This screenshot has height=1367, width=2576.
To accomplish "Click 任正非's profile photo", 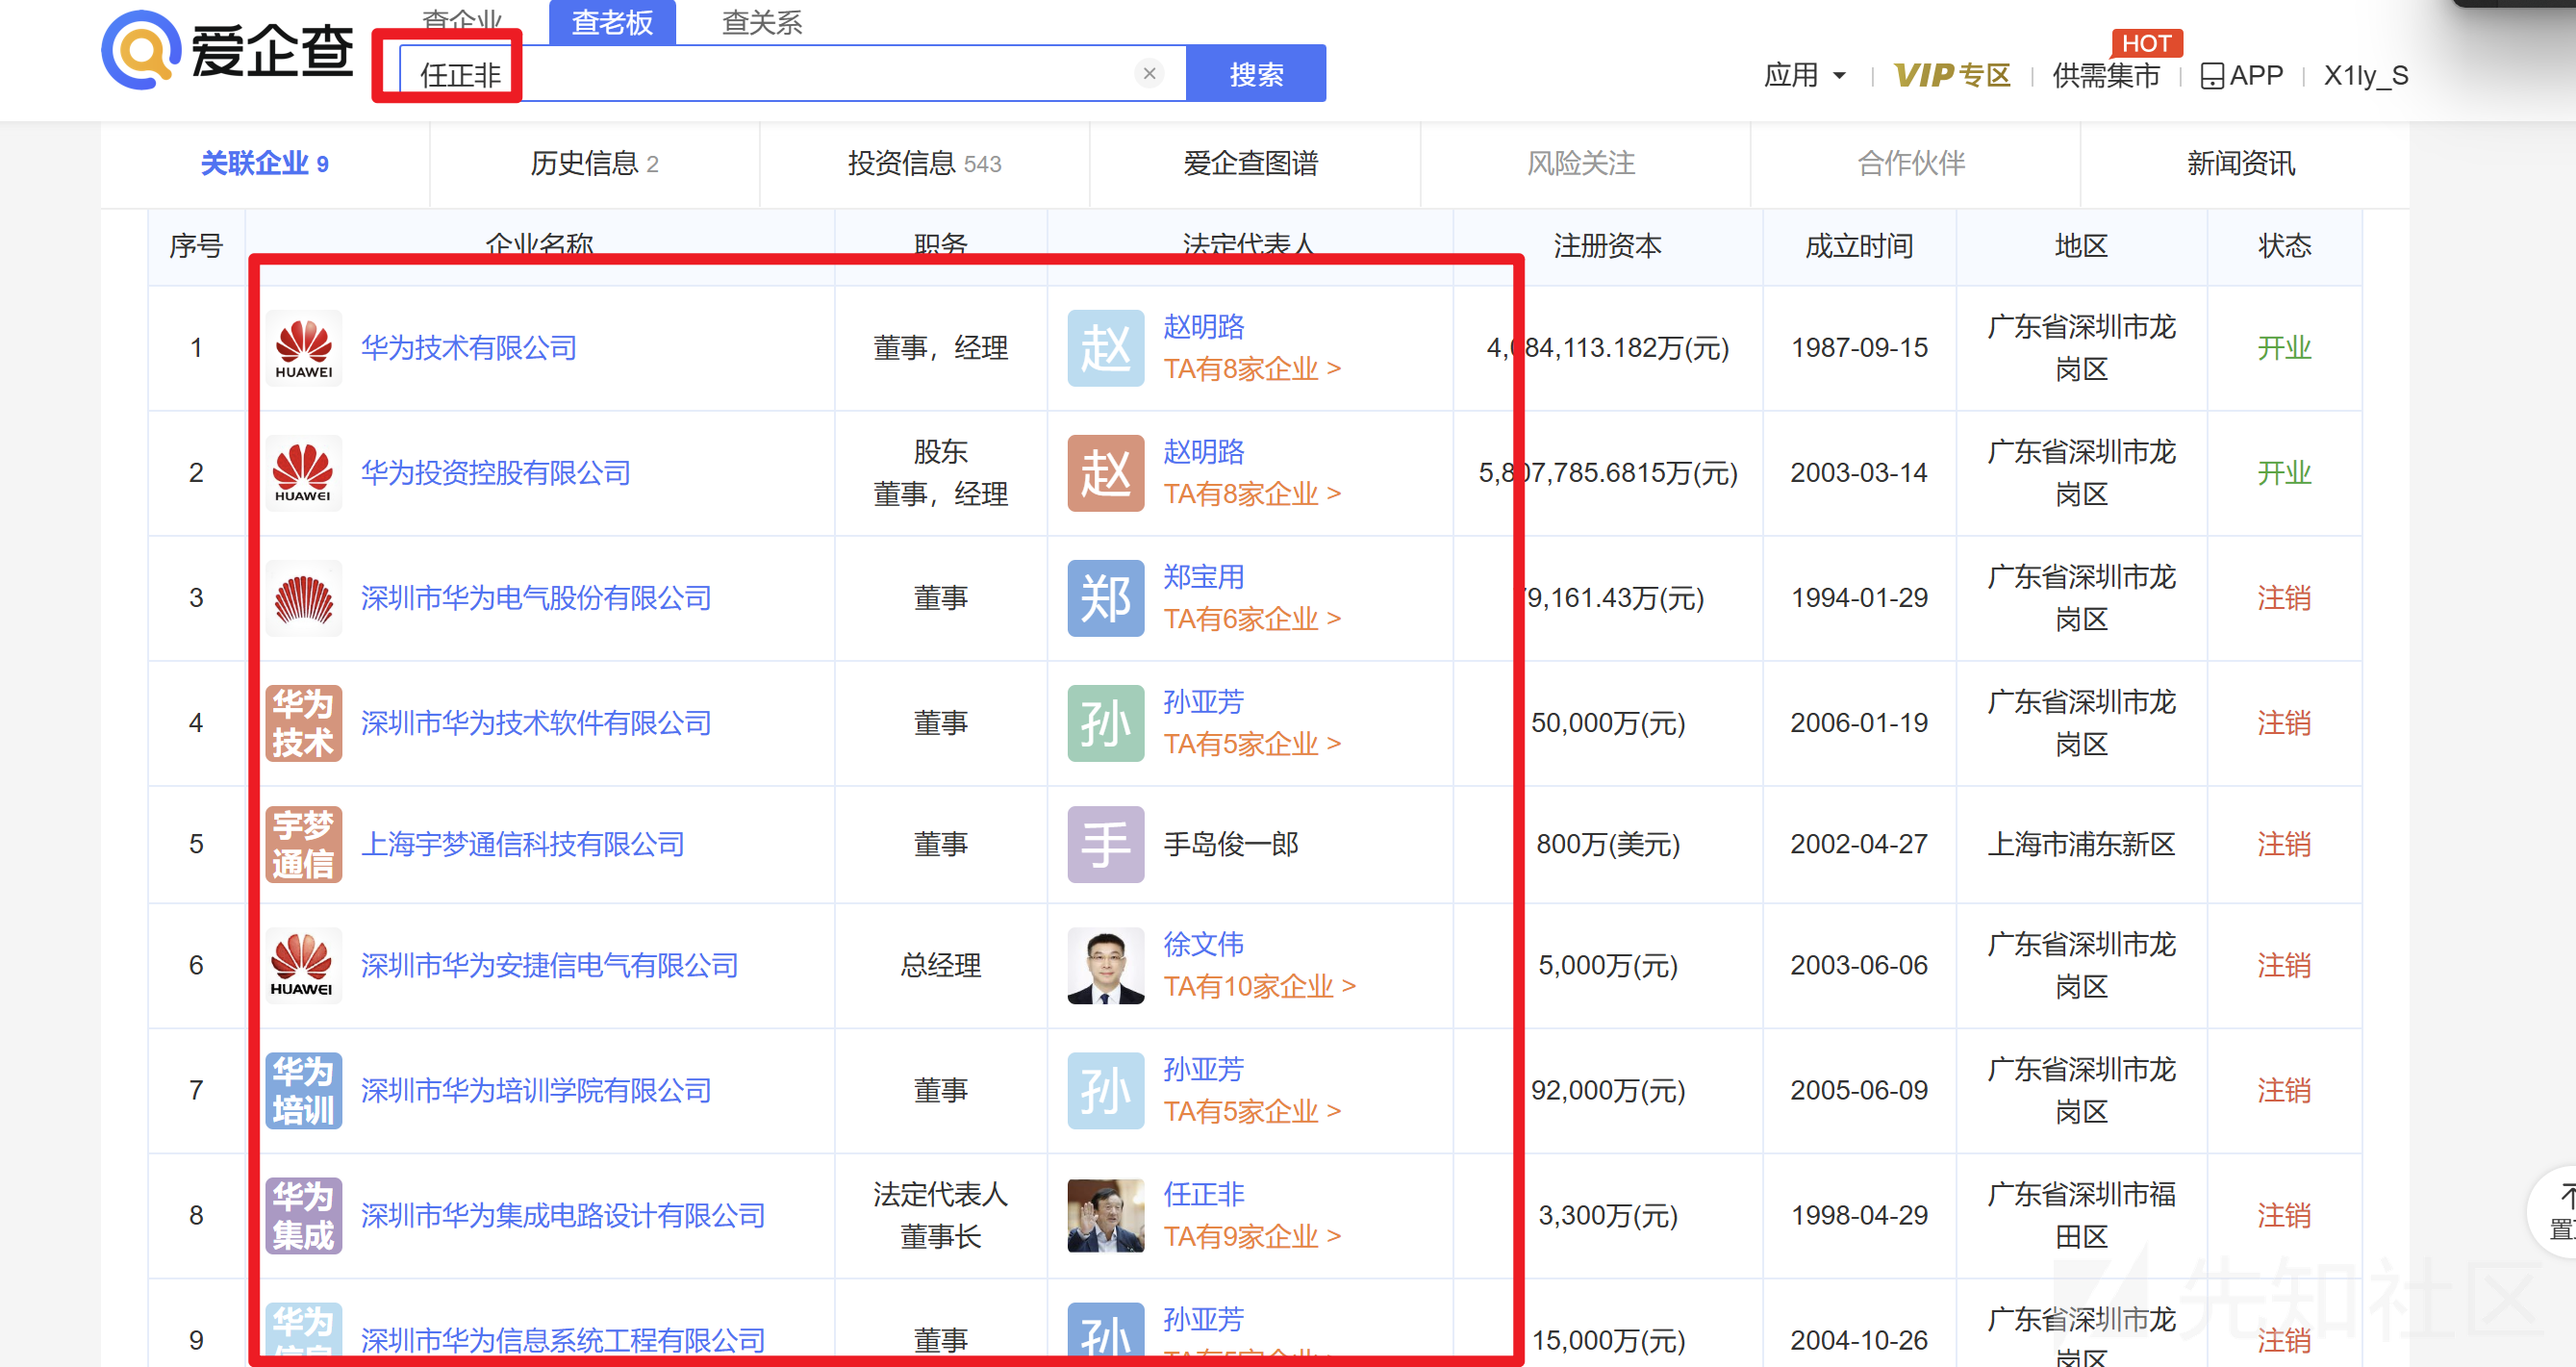I will tap(1104, 1215).
